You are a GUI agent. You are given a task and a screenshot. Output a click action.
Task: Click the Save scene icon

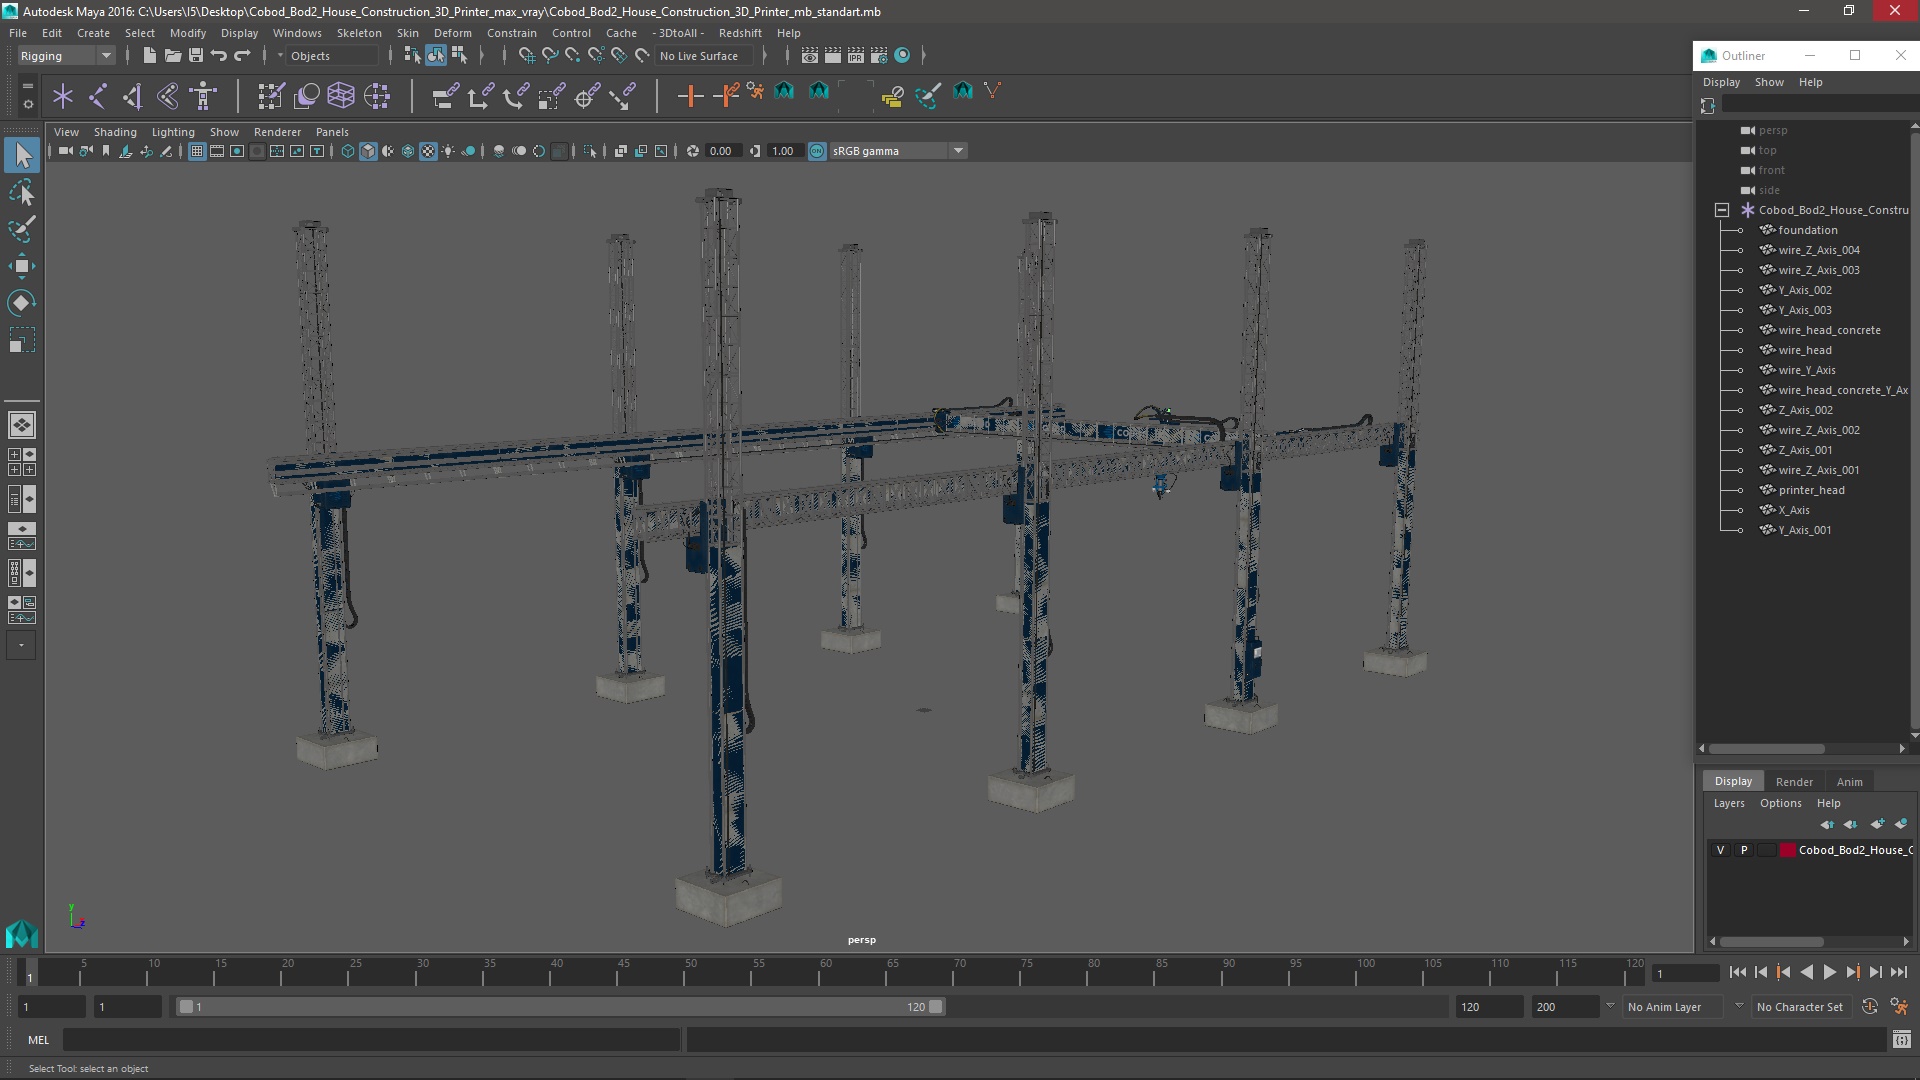[x=196, y=56]
